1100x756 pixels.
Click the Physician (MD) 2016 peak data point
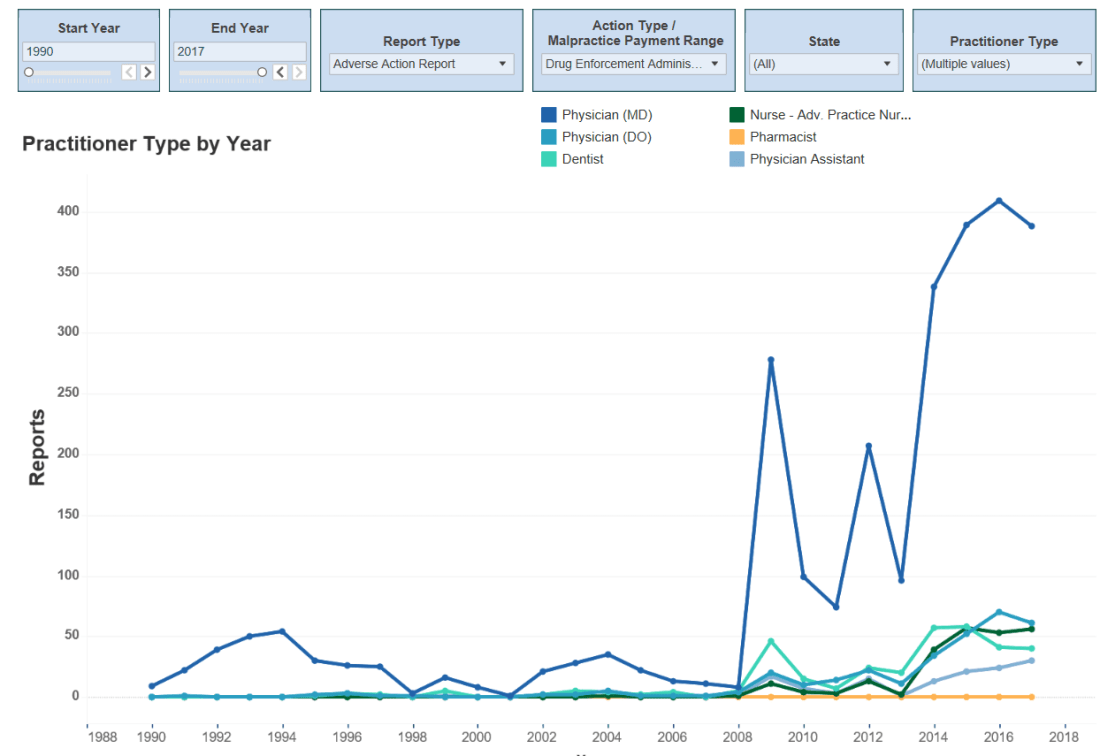pyautogui.click(x=998, y=201)
